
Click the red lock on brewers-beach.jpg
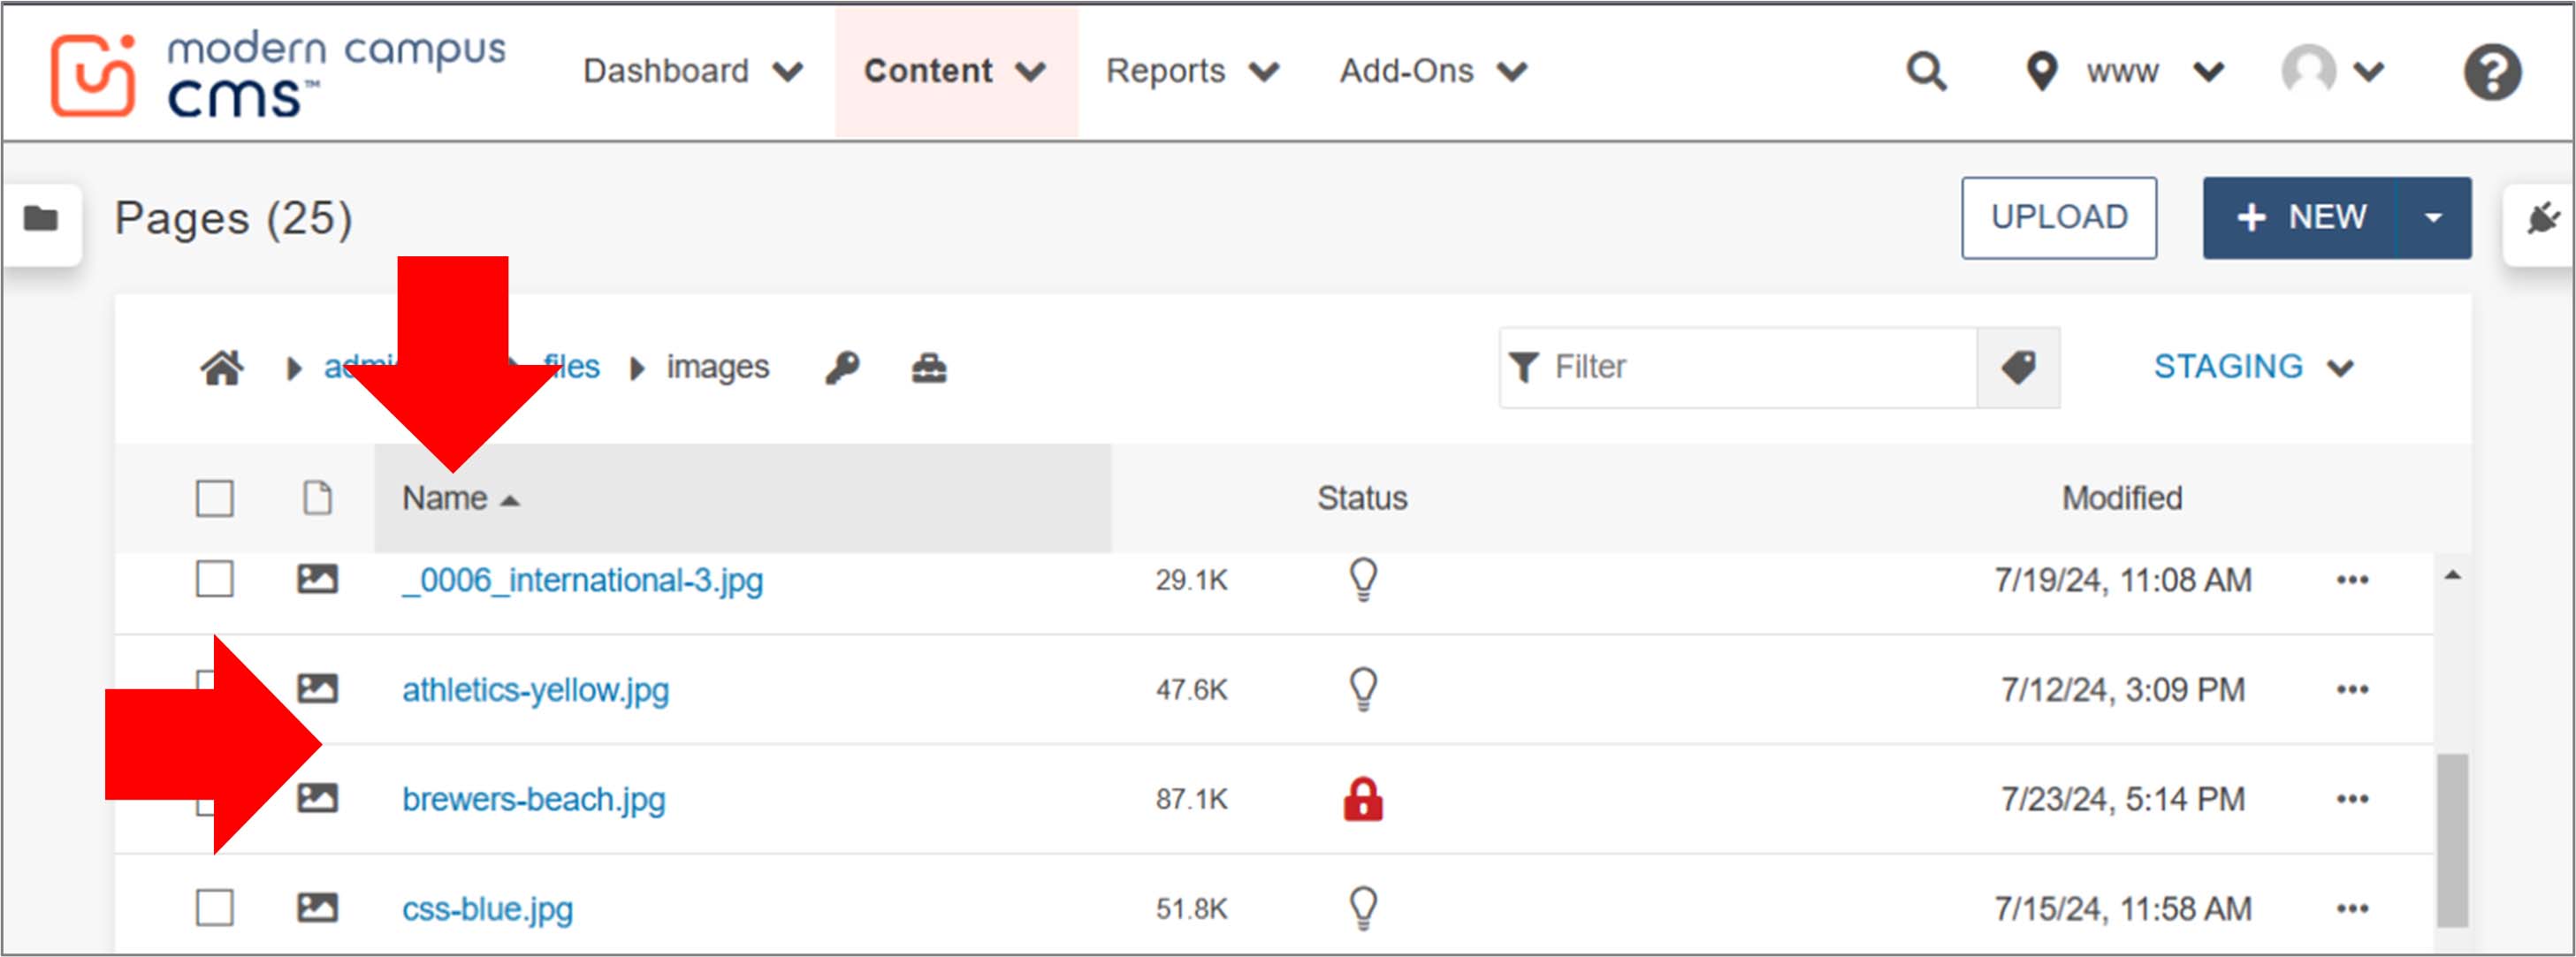1363,799
